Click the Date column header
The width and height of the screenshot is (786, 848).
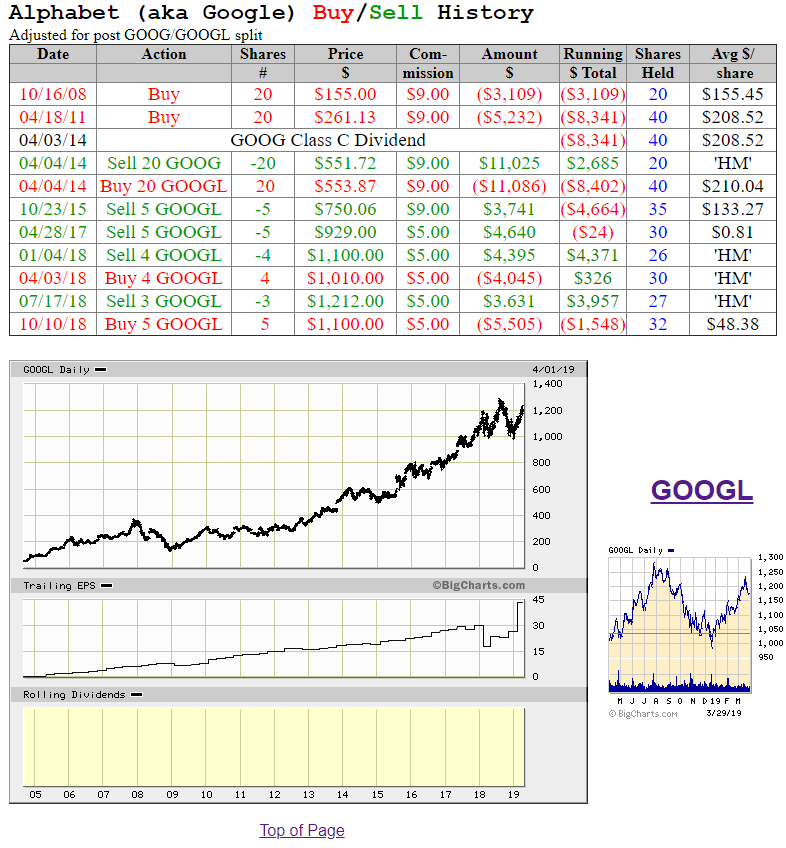pos(53,54)
